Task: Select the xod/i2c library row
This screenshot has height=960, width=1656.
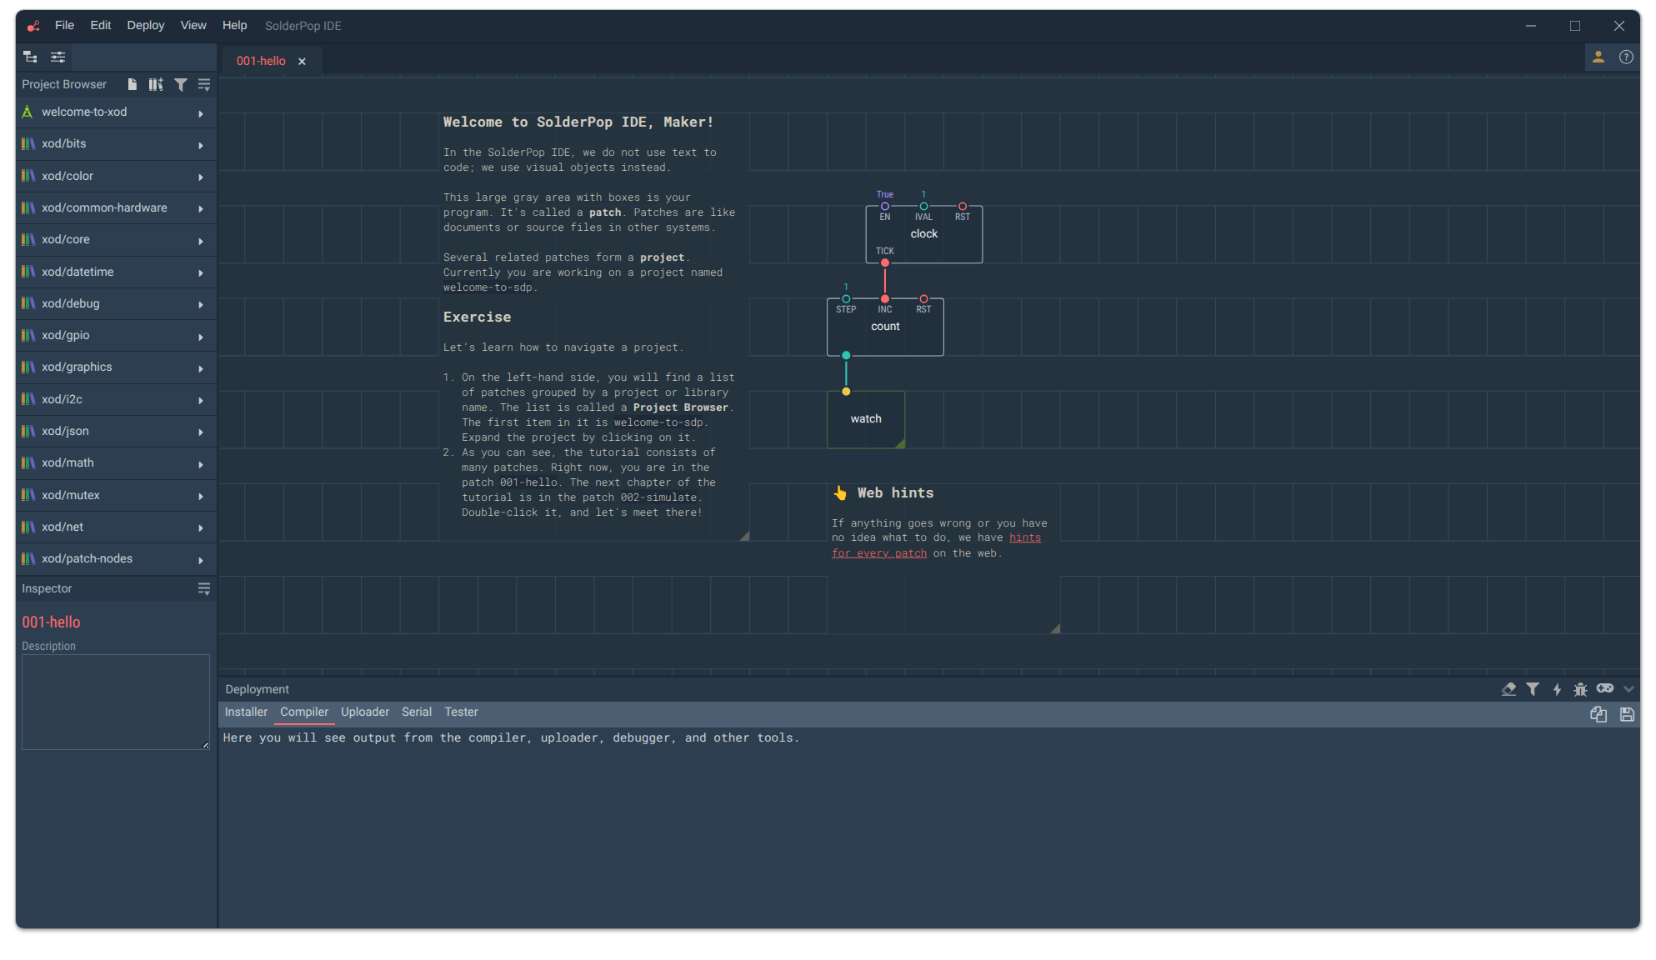Action: (116, 400)
